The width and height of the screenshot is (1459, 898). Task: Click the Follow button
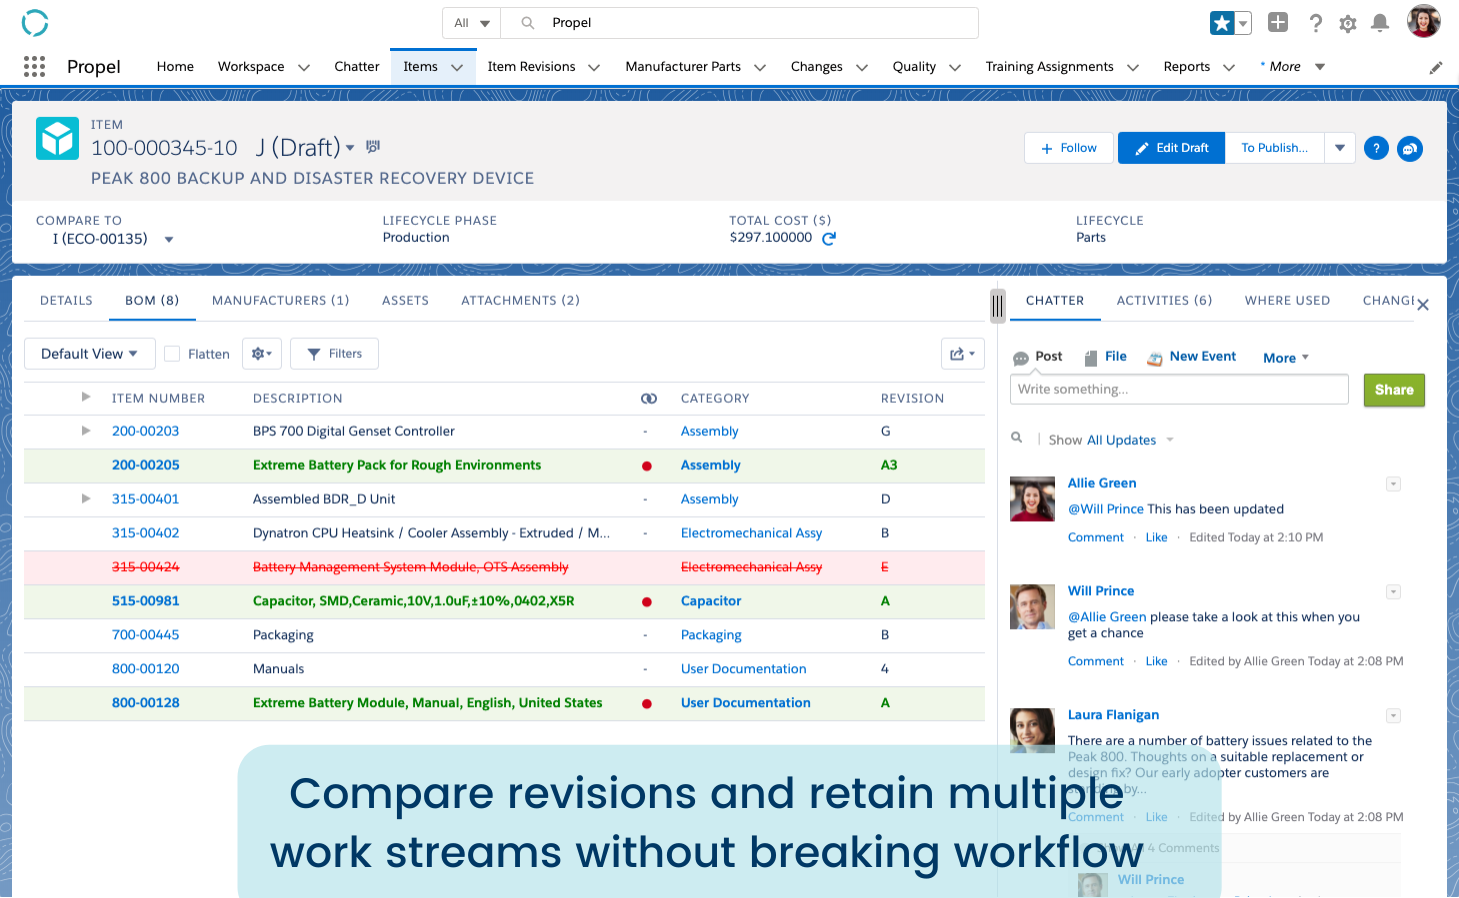tap(1070, 148)
